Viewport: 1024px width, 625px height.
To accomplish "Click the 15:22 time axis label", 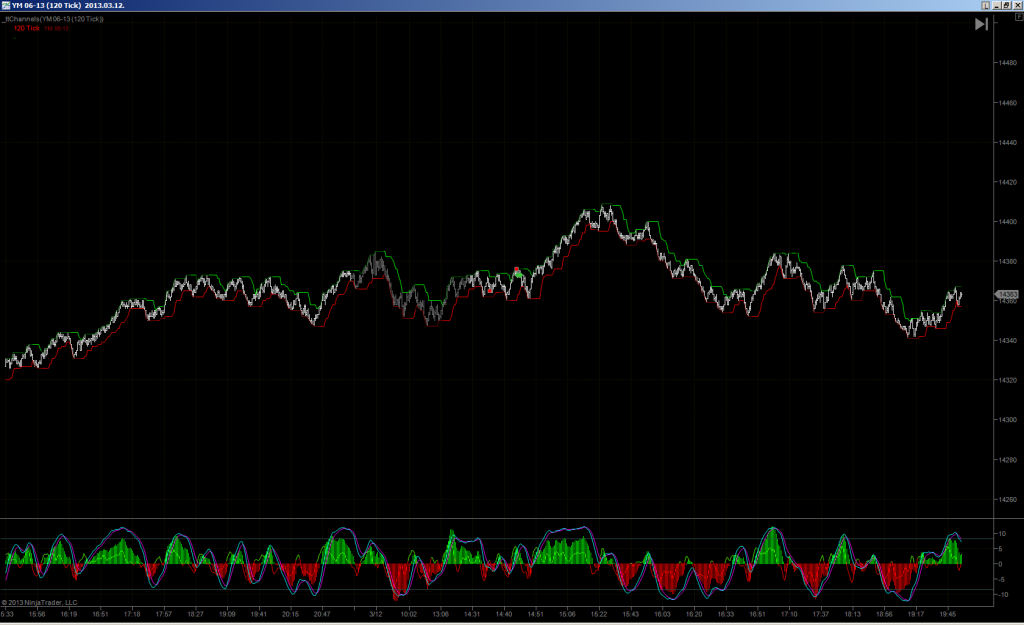I will [x=599, y=614].
